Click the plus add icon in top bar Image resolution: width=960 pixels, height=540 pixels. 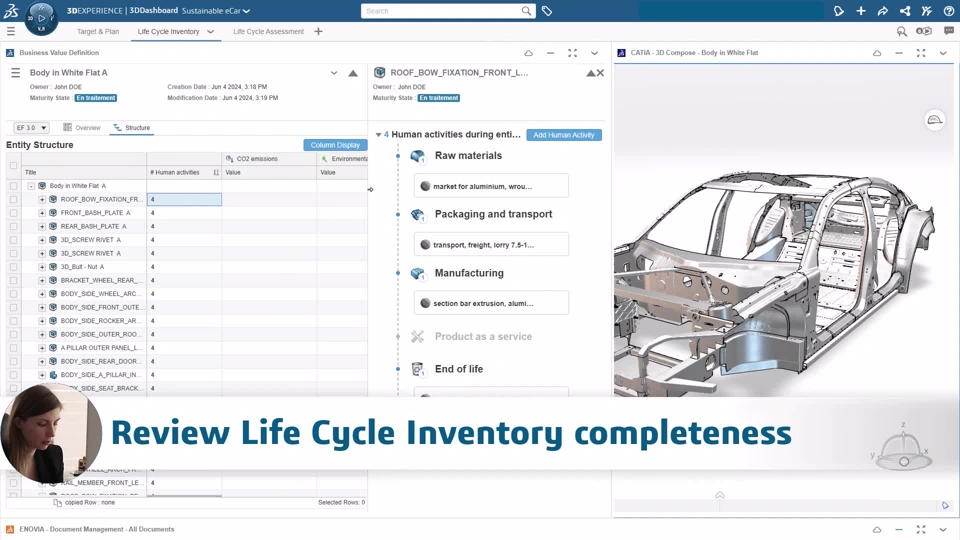point(861,11)
